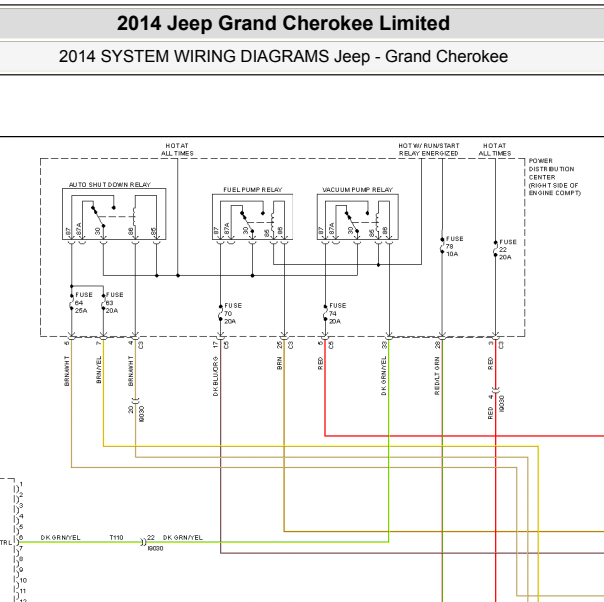Click the vertical "DK GRN/YEL" label at pin 33
Image resolution: width=604 pixels, height=602 pixels.
[384, 376]
